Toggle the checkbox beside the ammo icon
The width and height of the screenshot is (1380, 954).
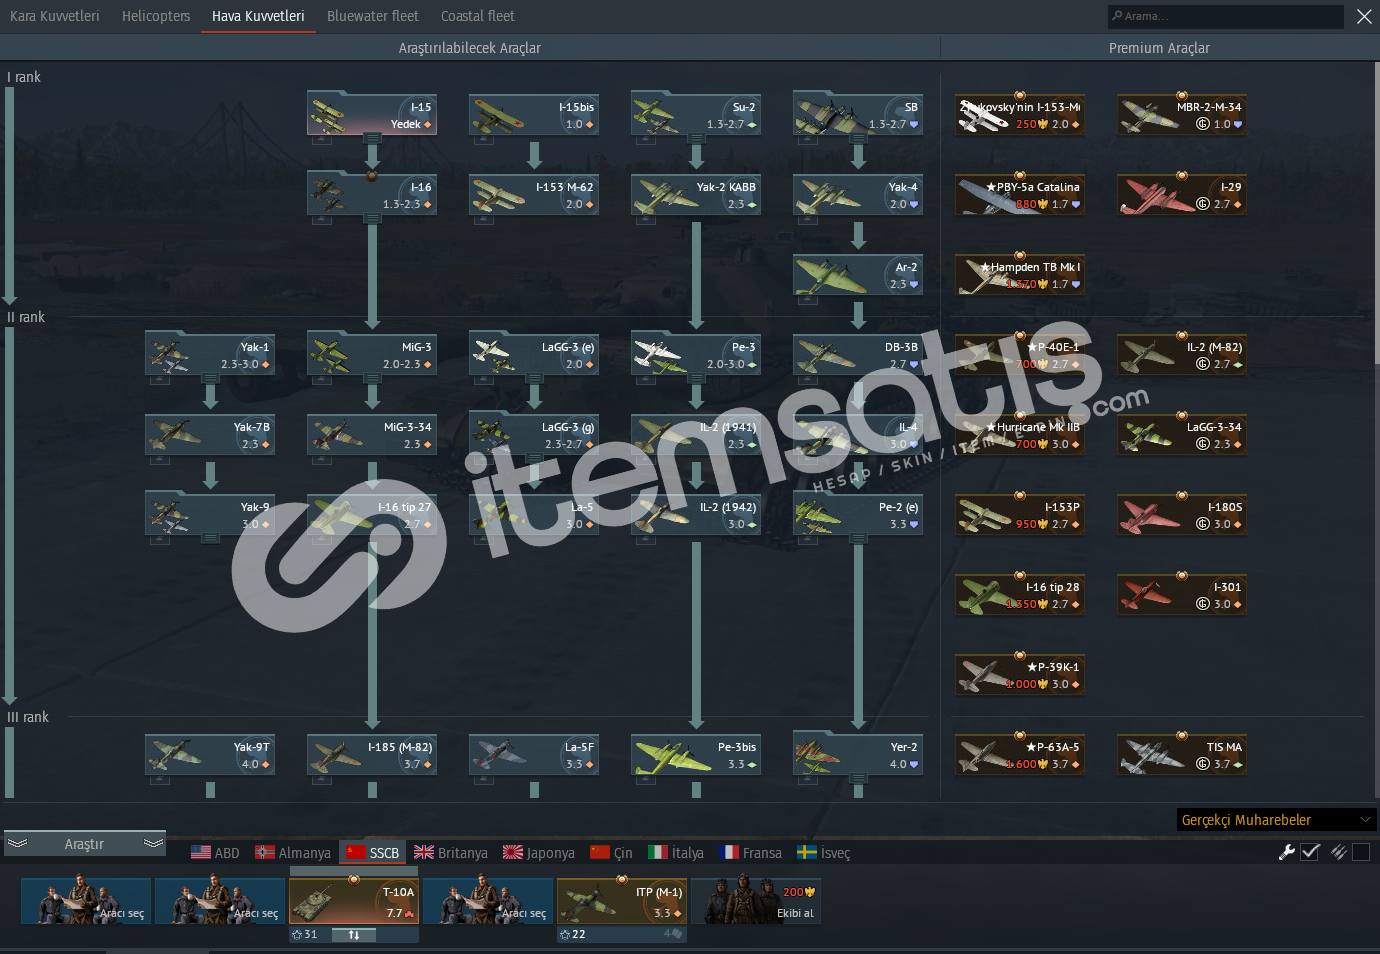1361,852
